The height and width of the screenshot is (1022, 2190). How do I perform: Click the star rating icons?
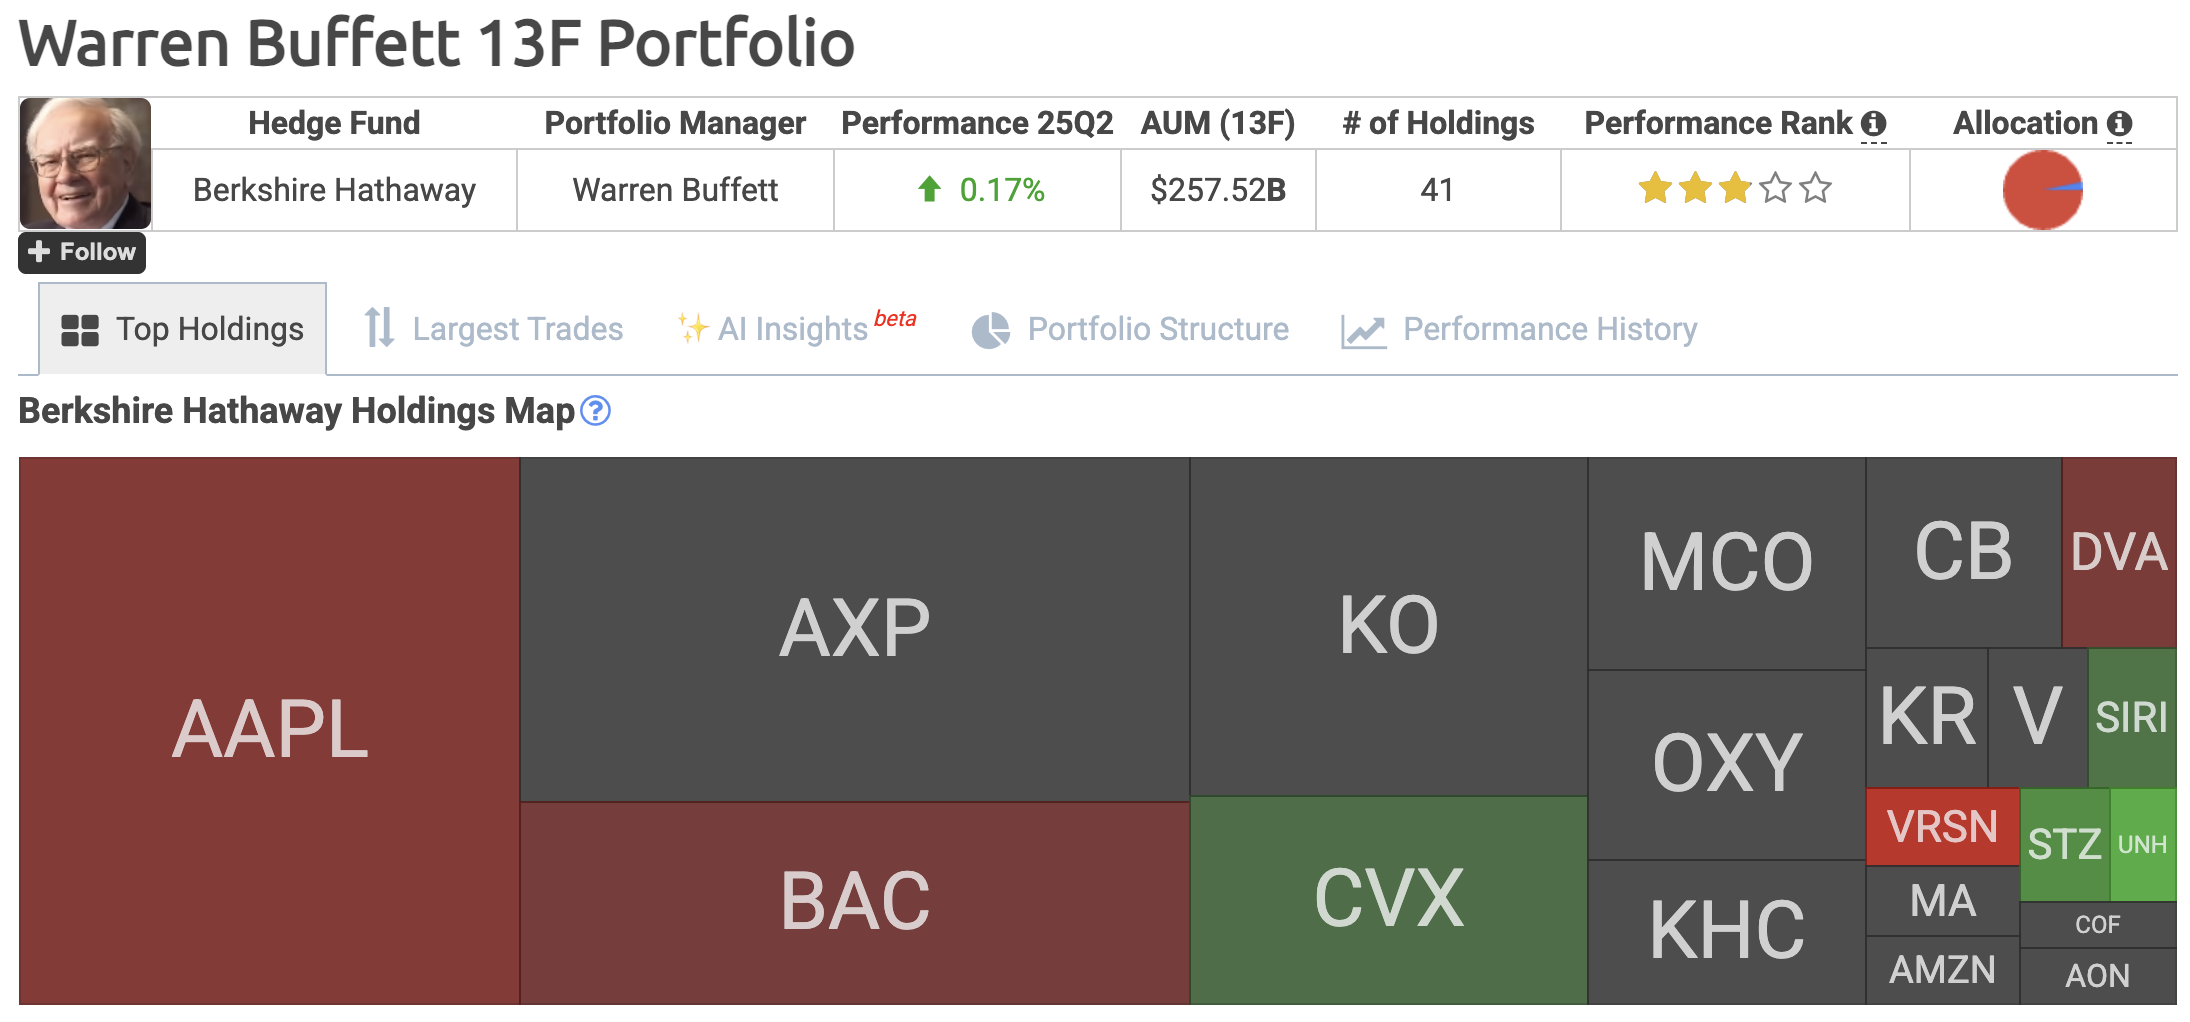[1734, 189]
